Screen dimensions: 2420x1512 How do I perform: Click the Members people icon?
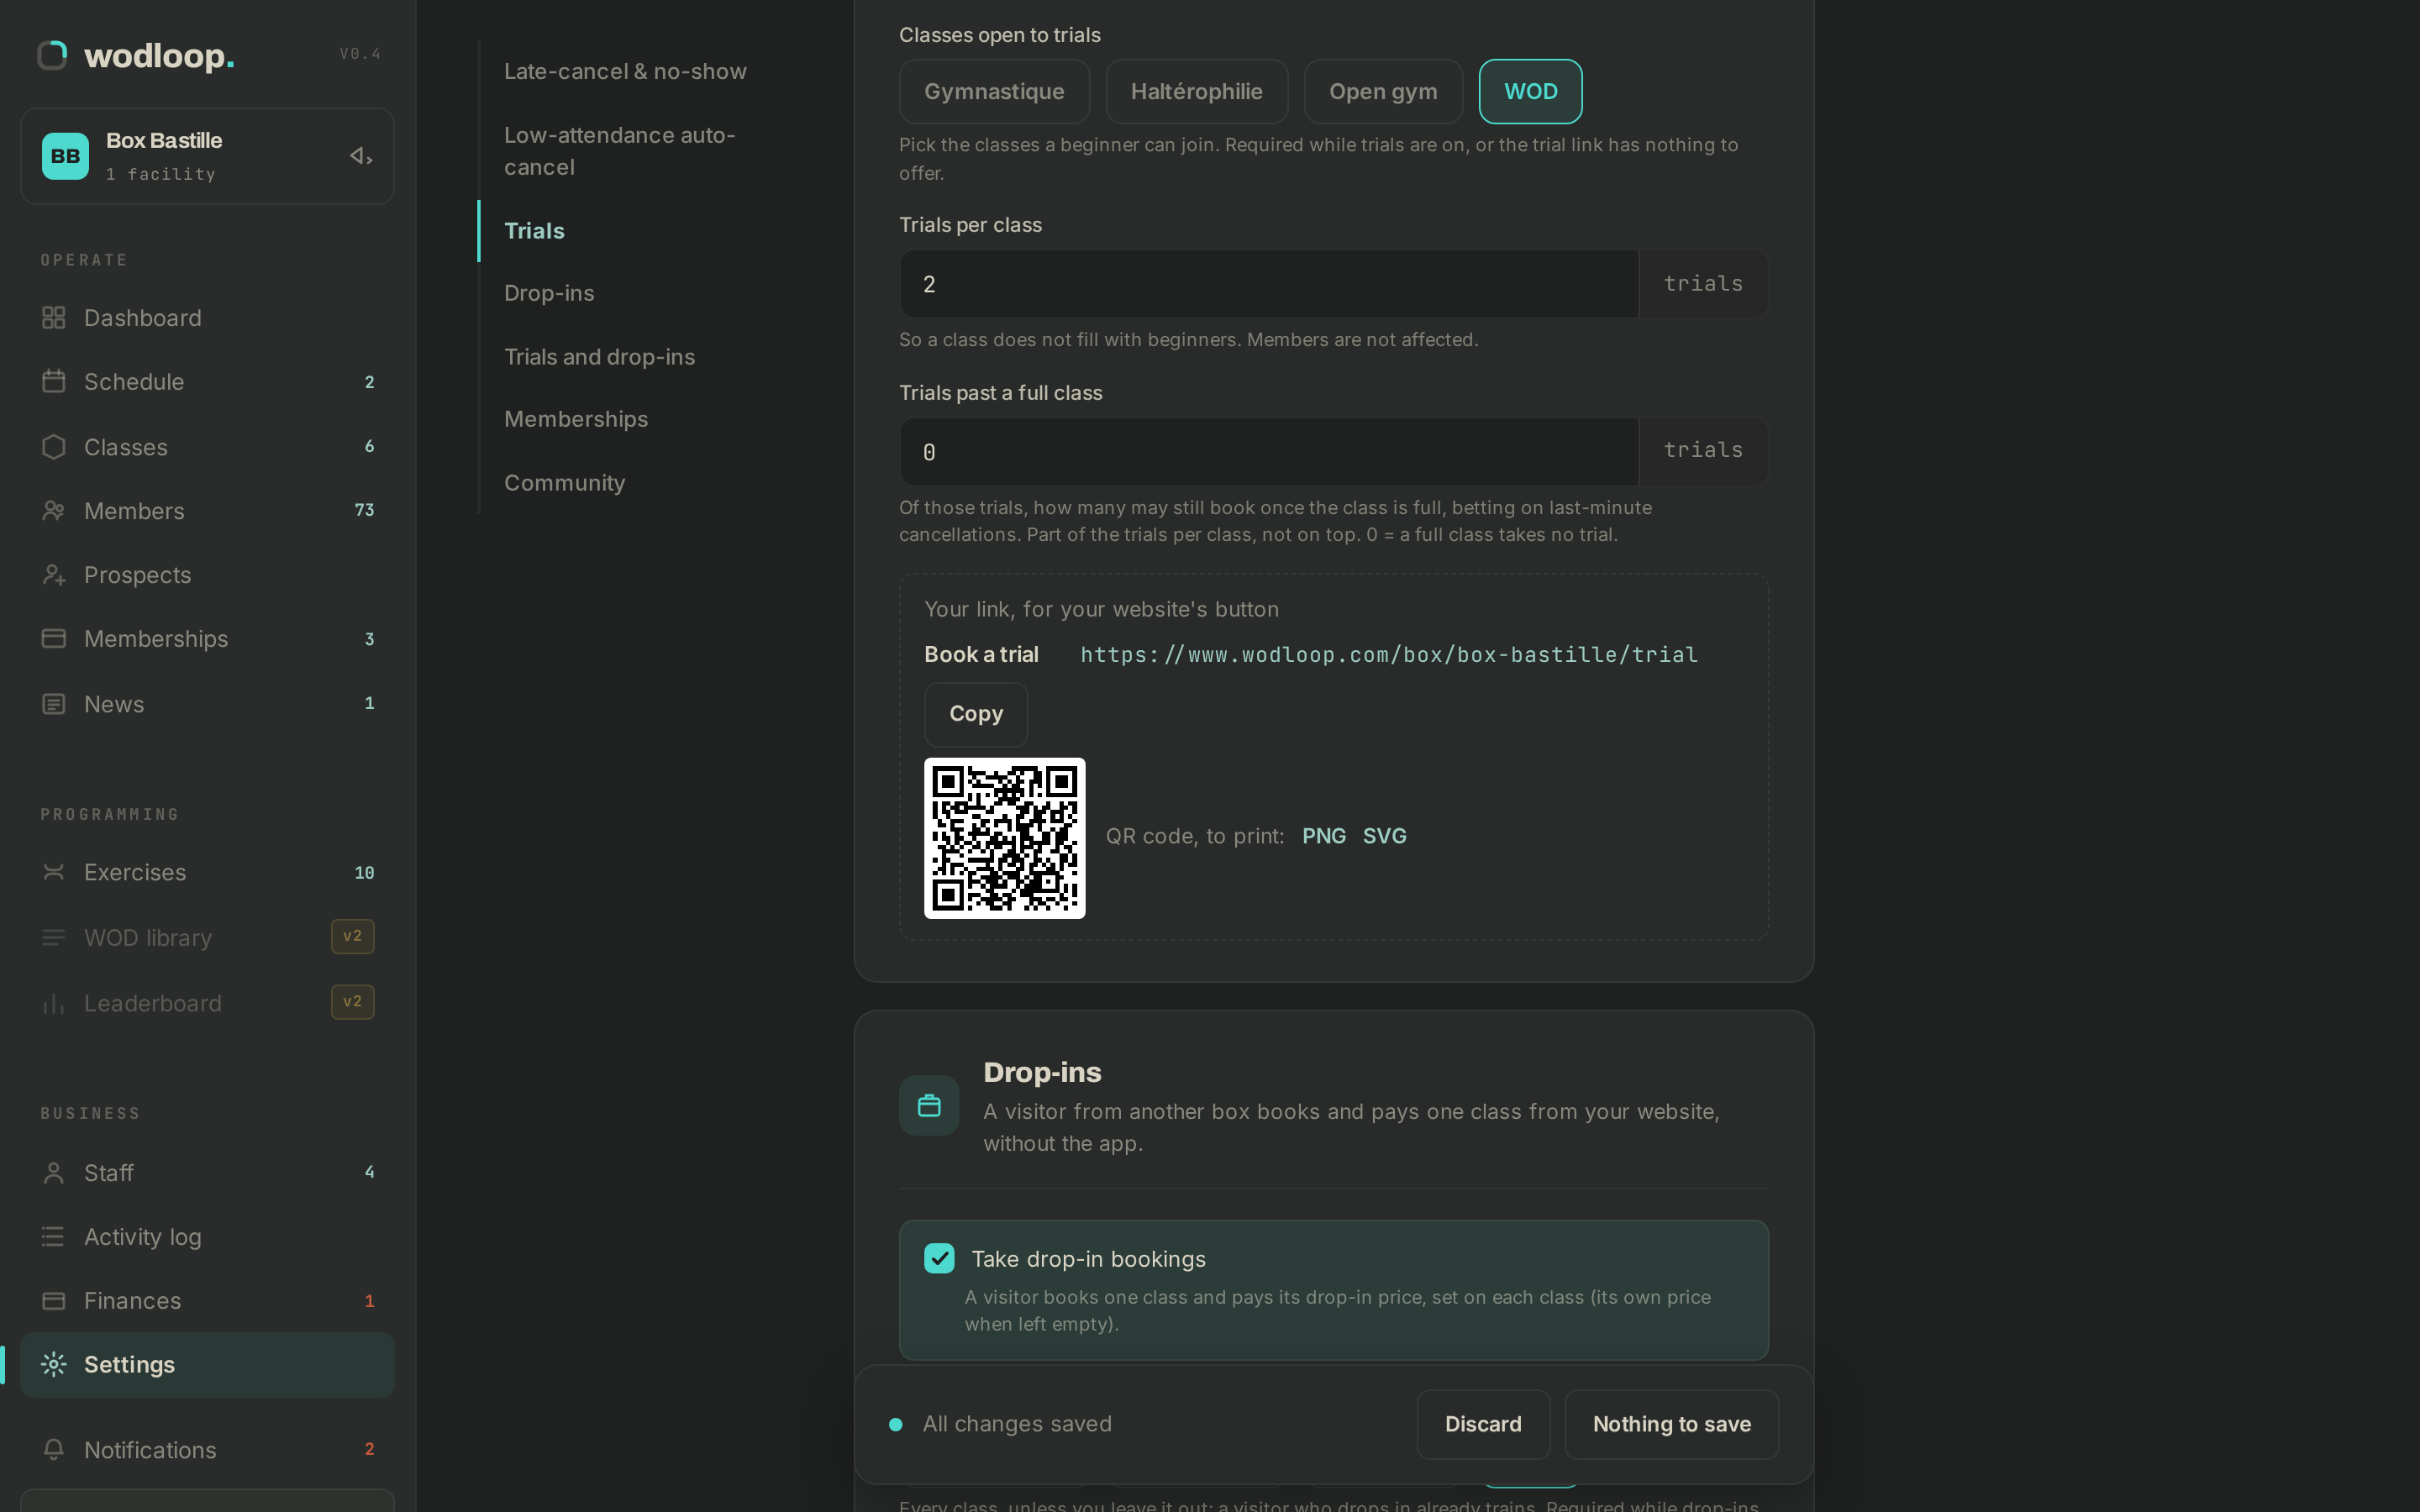(x=54, y=511)
